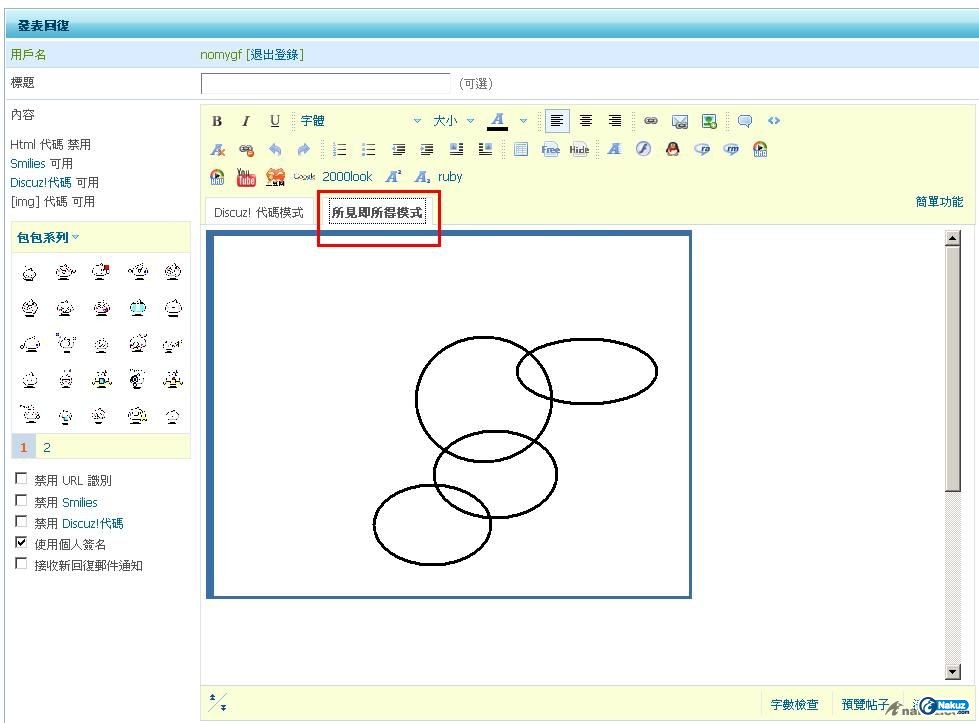Insert ordered numbered list
Image resolution: width=979 pixels, height=723 pixels.
click(340, 149)
